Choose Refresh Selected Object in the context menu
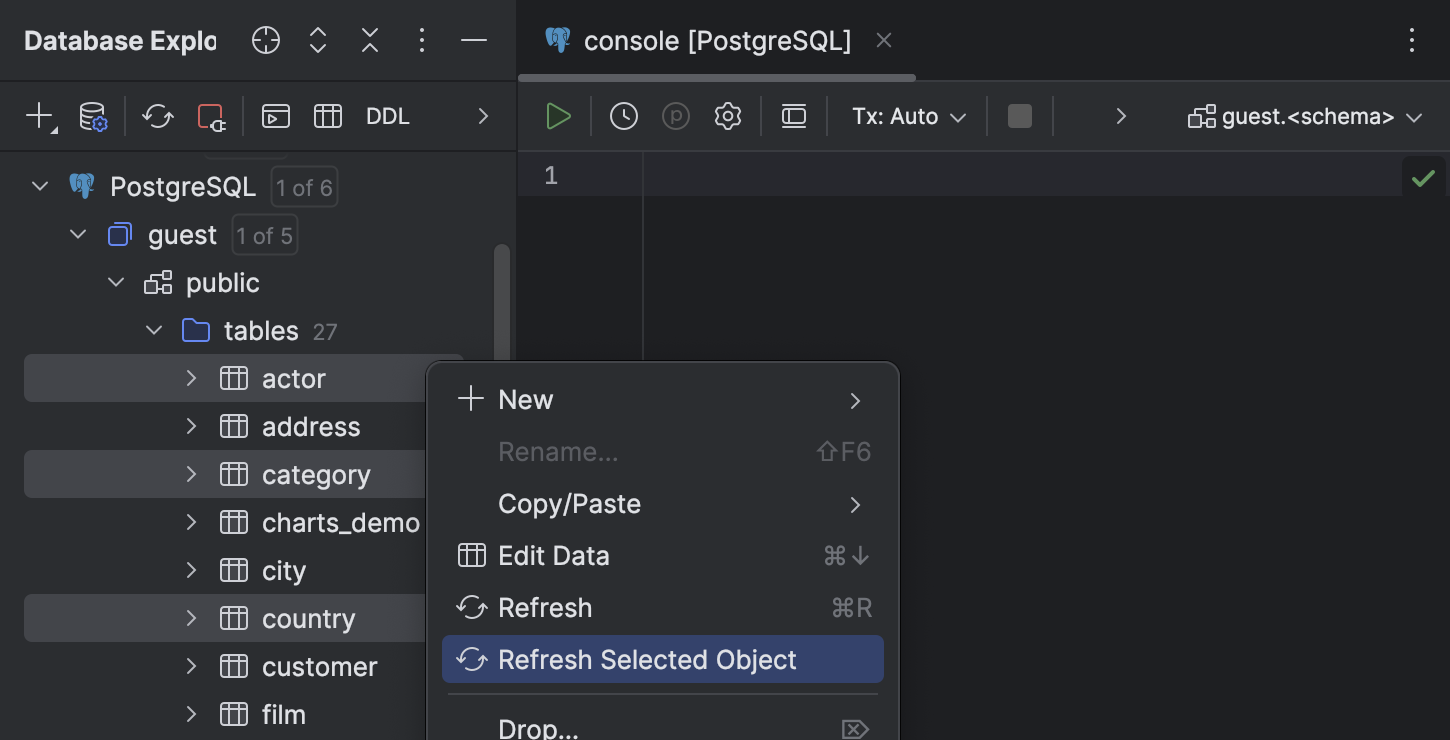1450x740 pixels. coord(647,659)
